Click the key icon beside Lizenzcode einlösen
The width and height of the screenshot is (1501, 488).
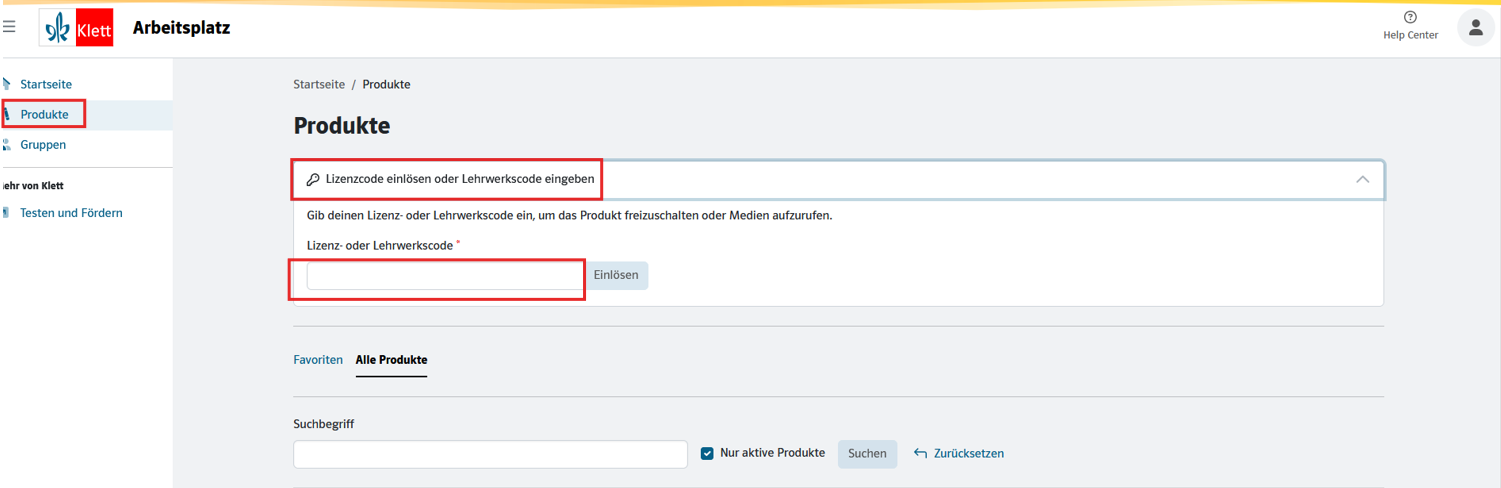[313, 180]
